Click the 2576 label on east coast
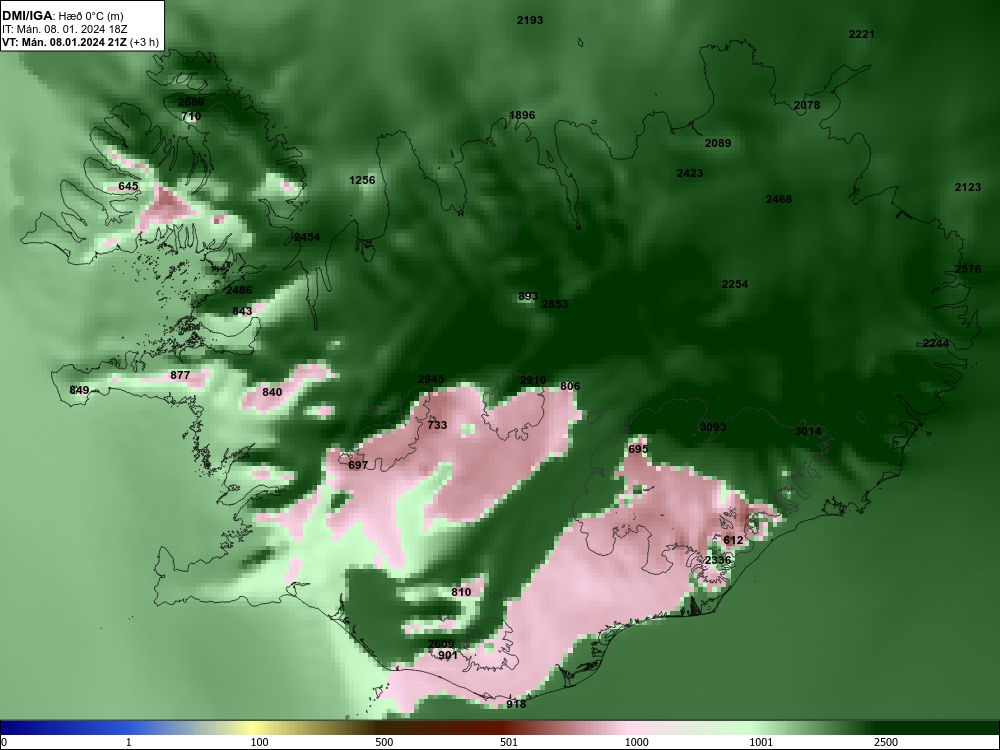 967,269
